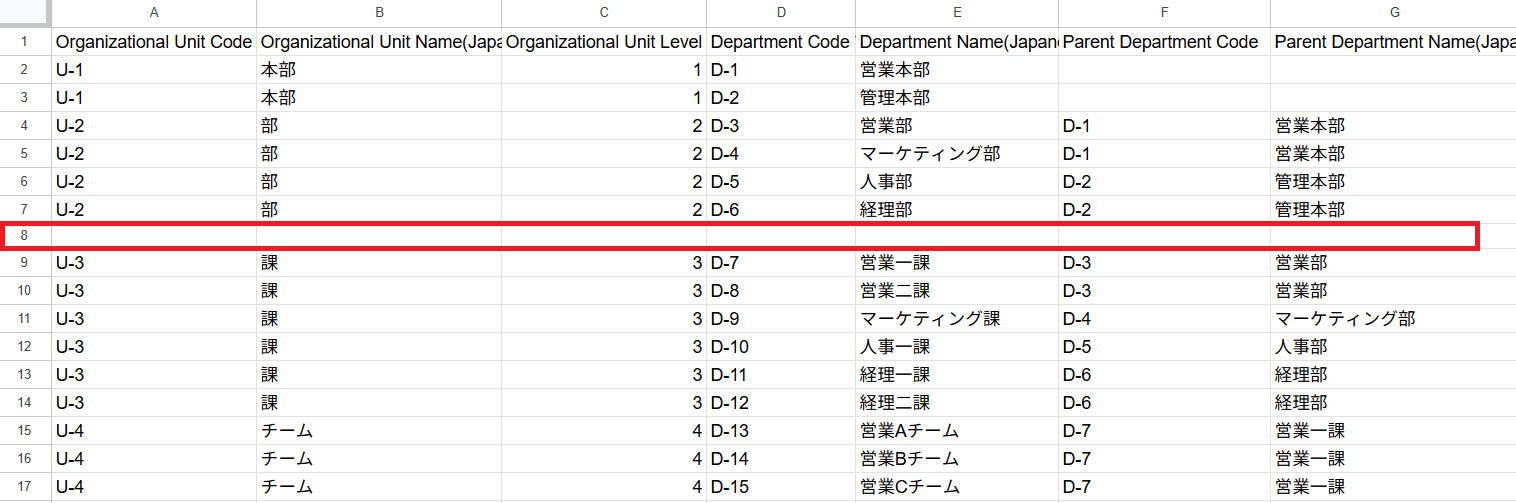Image resolution: width=1516 pixels, height=503 pixels.
Task: Select column A header
Action: point(153,13)
